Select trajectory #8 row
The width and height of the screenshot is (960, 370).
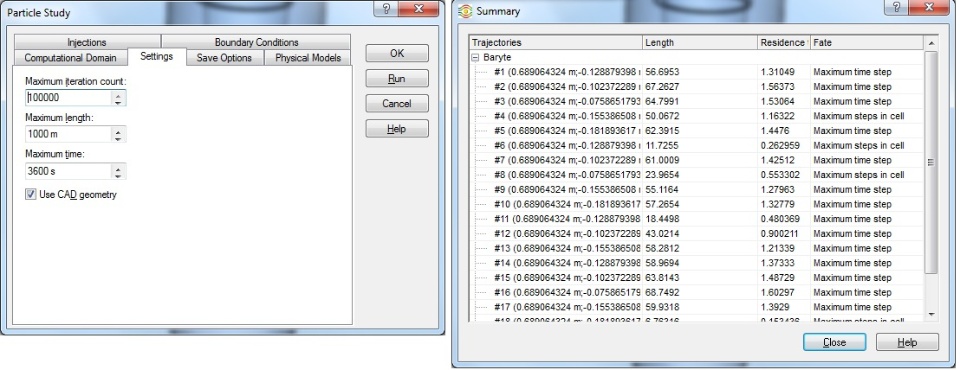(696, 175)
